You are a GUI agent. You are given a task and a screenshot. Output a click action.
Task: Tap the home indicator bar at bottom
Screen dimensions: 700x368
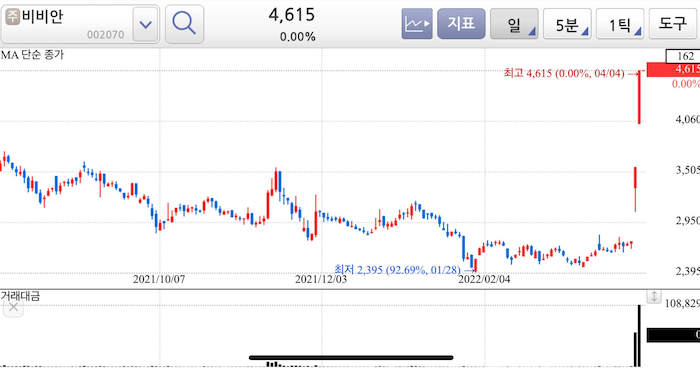(x=351, y=358)
